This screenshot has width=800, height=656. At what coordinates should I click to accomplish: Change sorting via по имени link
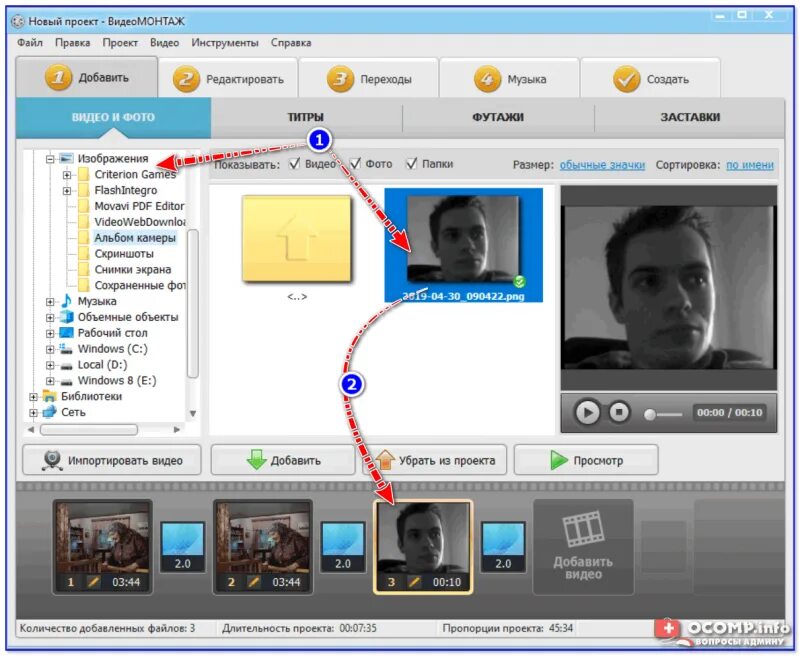click(749, 165)
